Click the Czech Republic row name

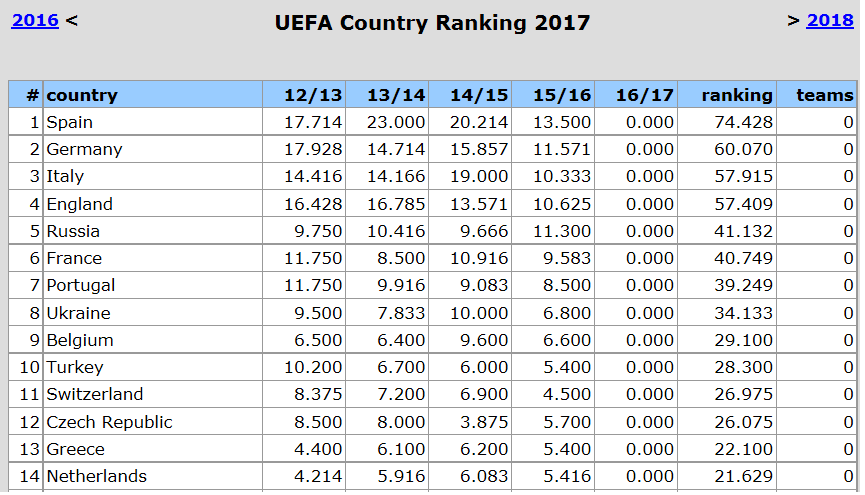(109, 422)
